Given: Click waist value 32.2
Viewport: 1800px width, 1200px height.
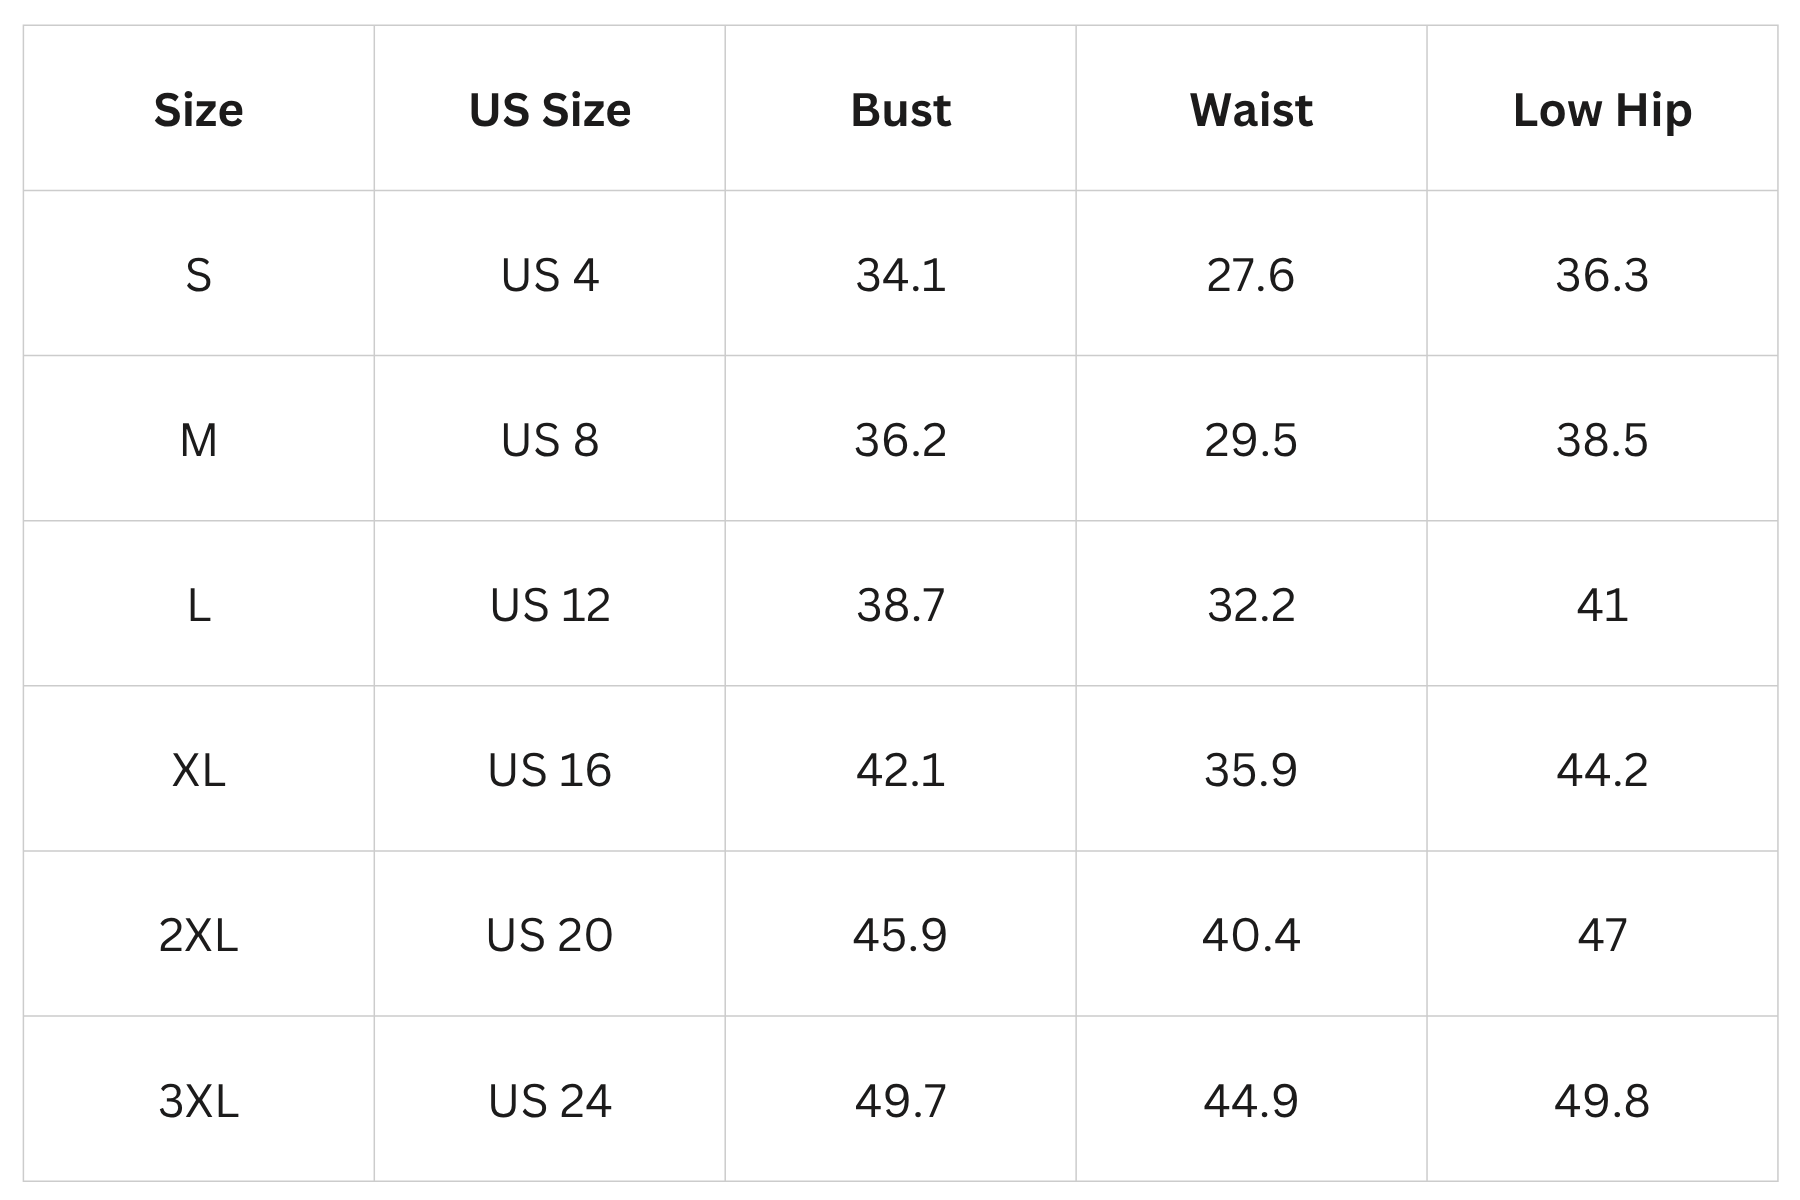Looking at the screenshot, I should tap(1251, 605).
